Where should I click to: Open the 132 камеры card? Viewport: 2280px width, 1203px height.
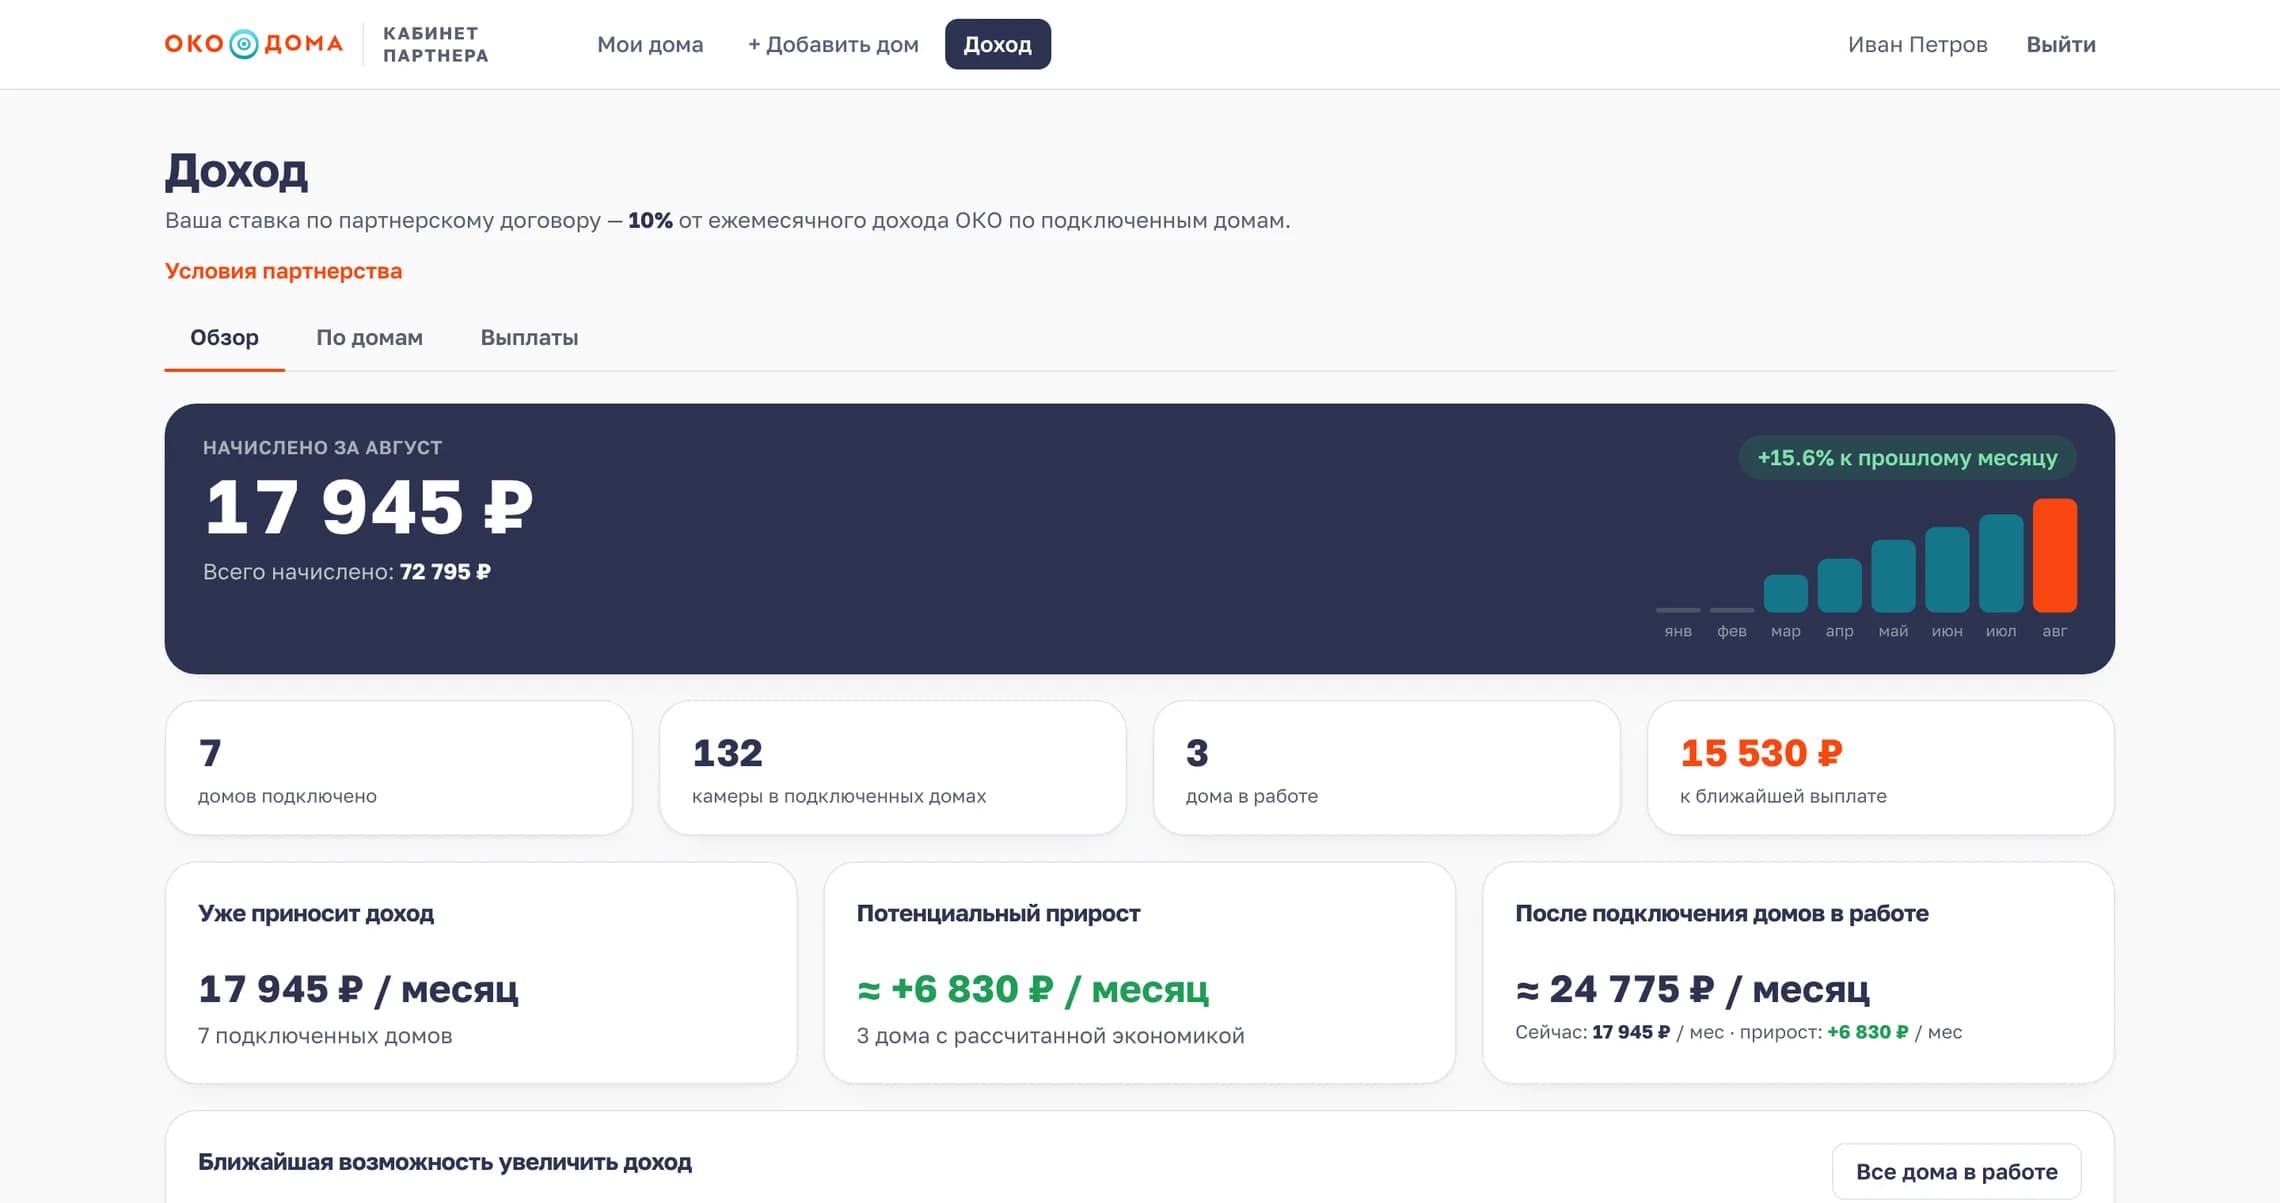pos(892,768)
